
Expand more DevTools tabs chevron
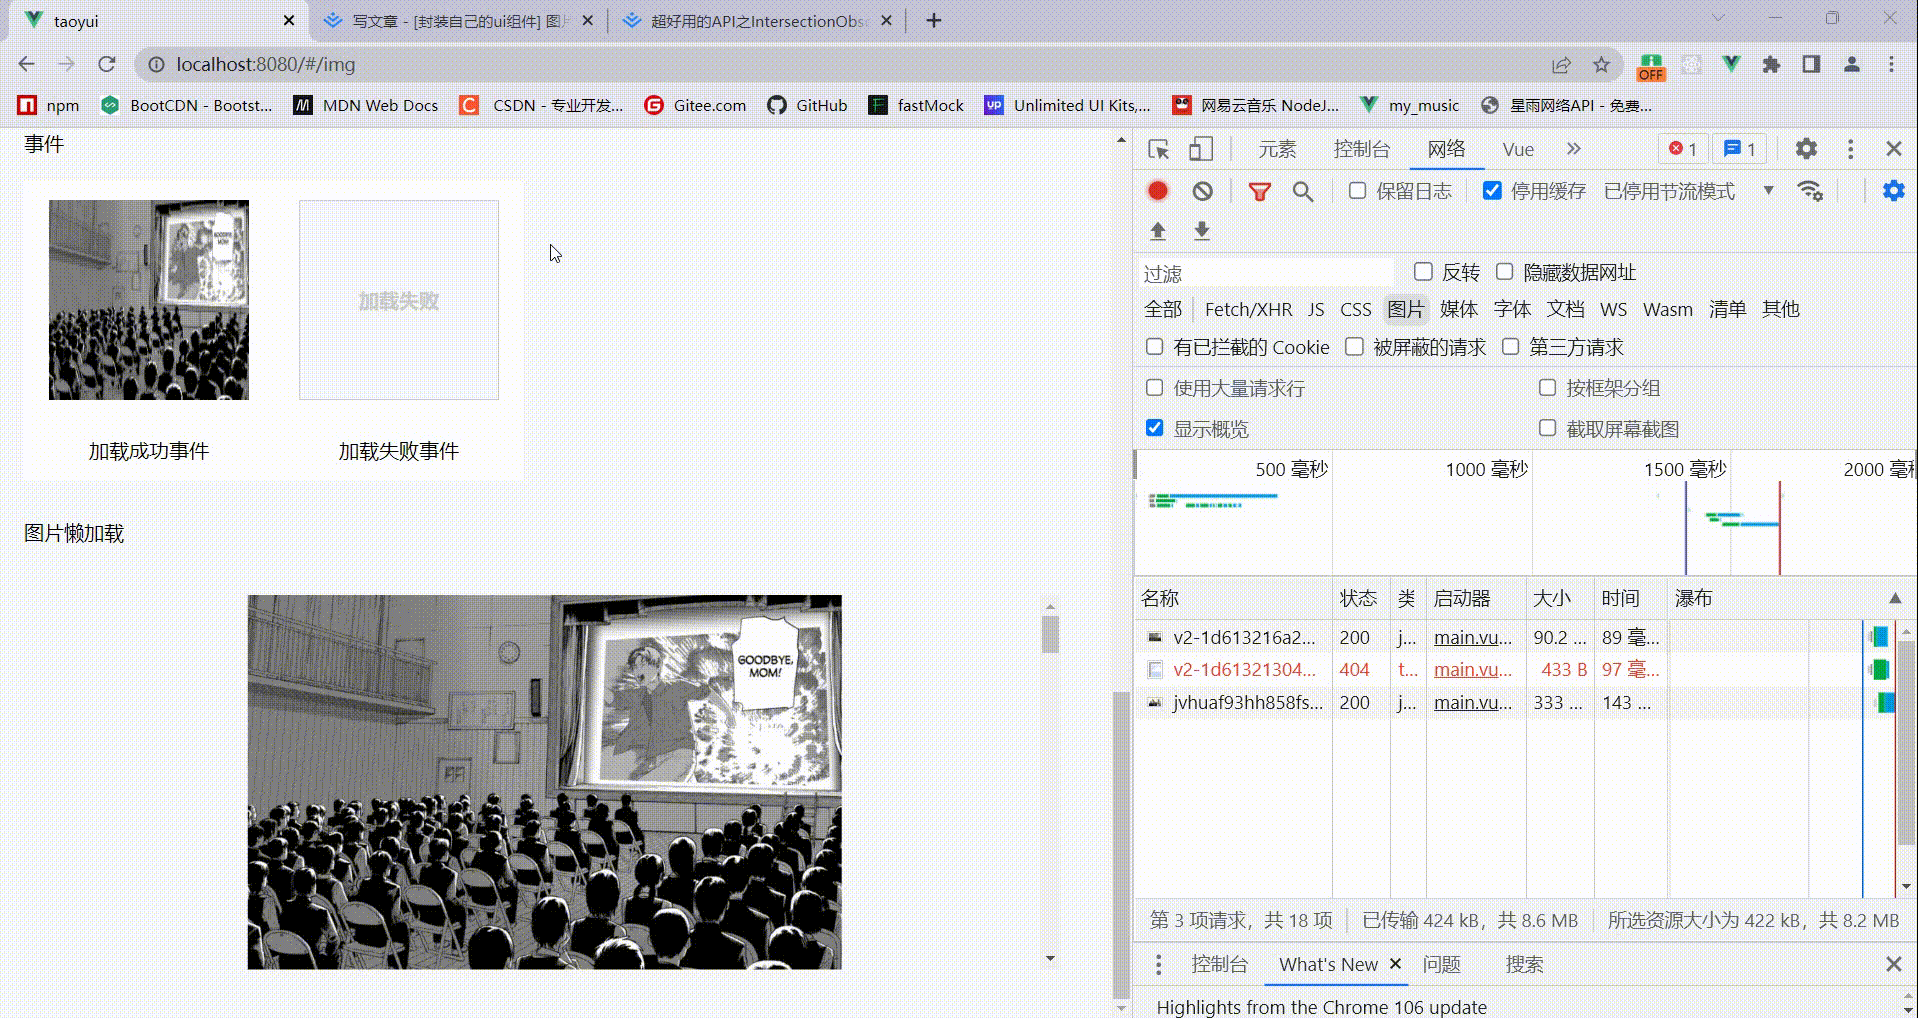1574,149
